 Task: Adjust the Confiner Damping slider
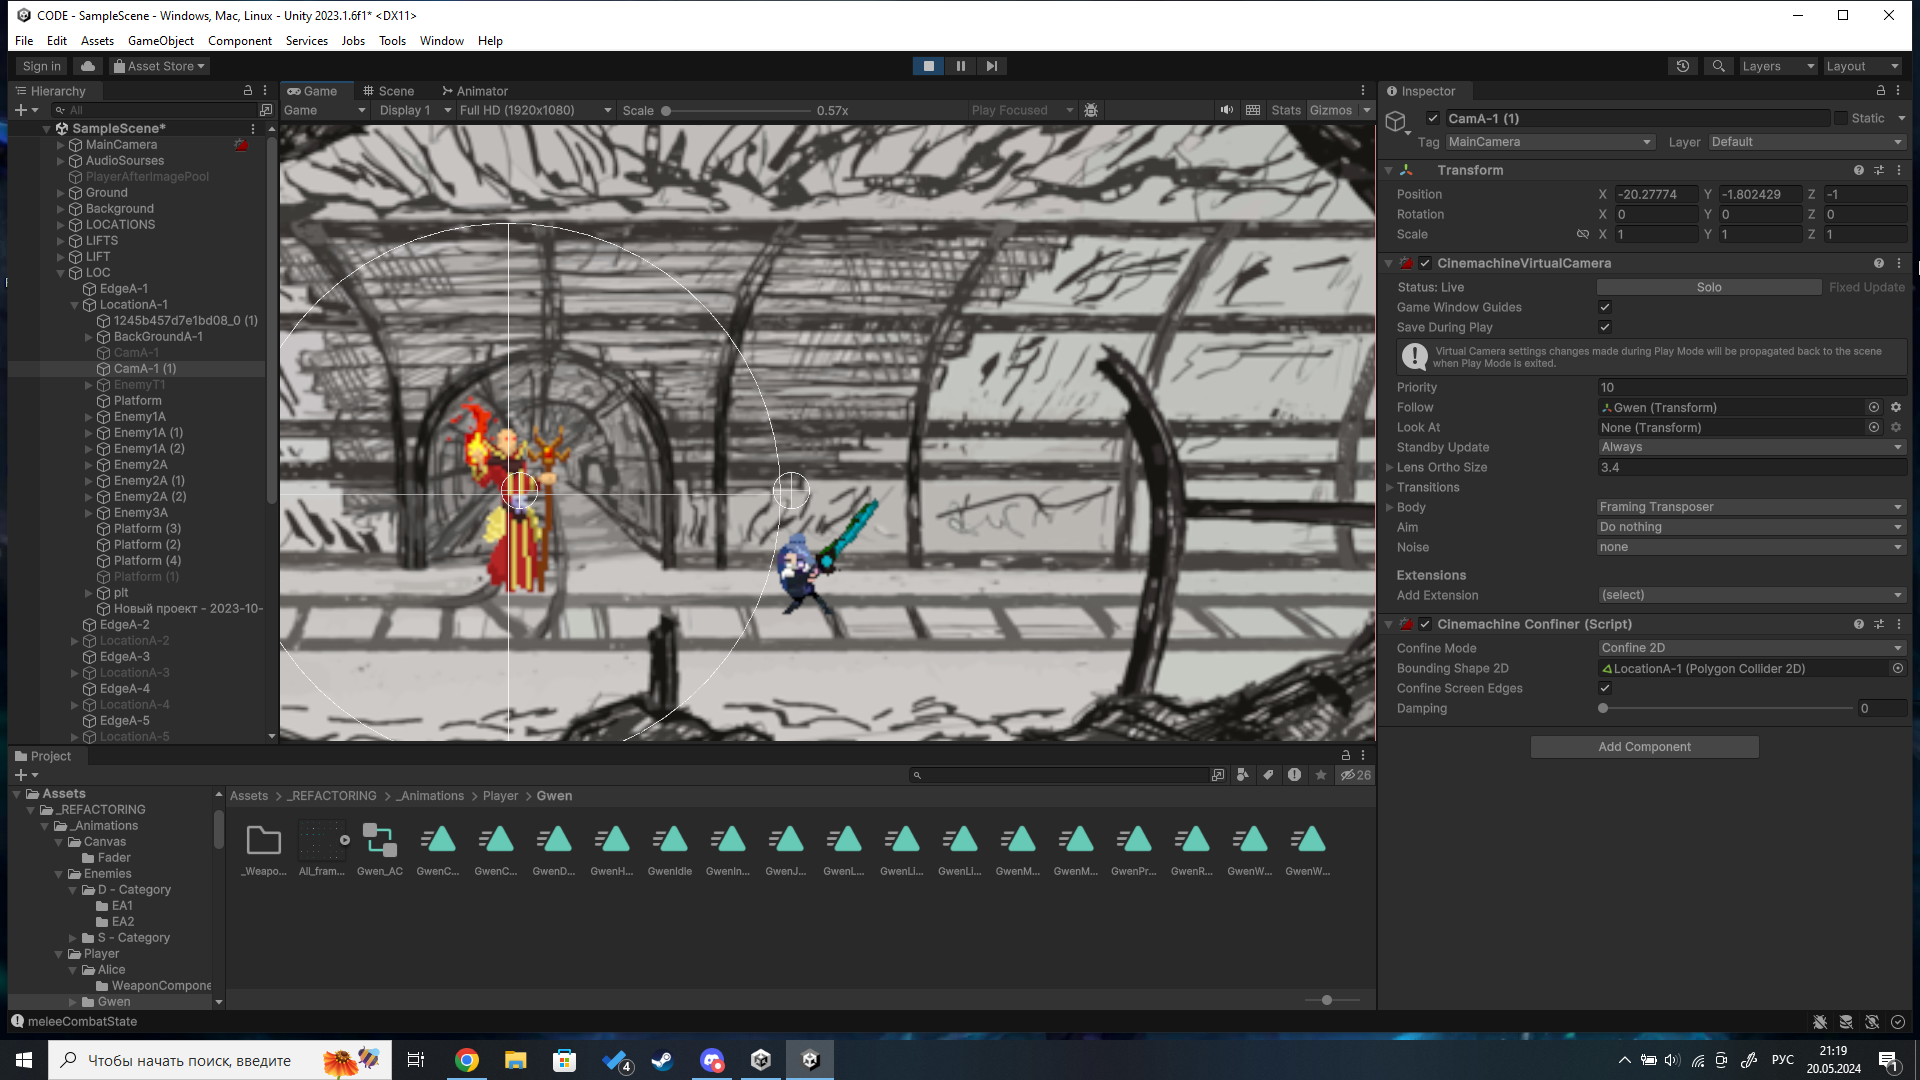tap(1604, 708)
